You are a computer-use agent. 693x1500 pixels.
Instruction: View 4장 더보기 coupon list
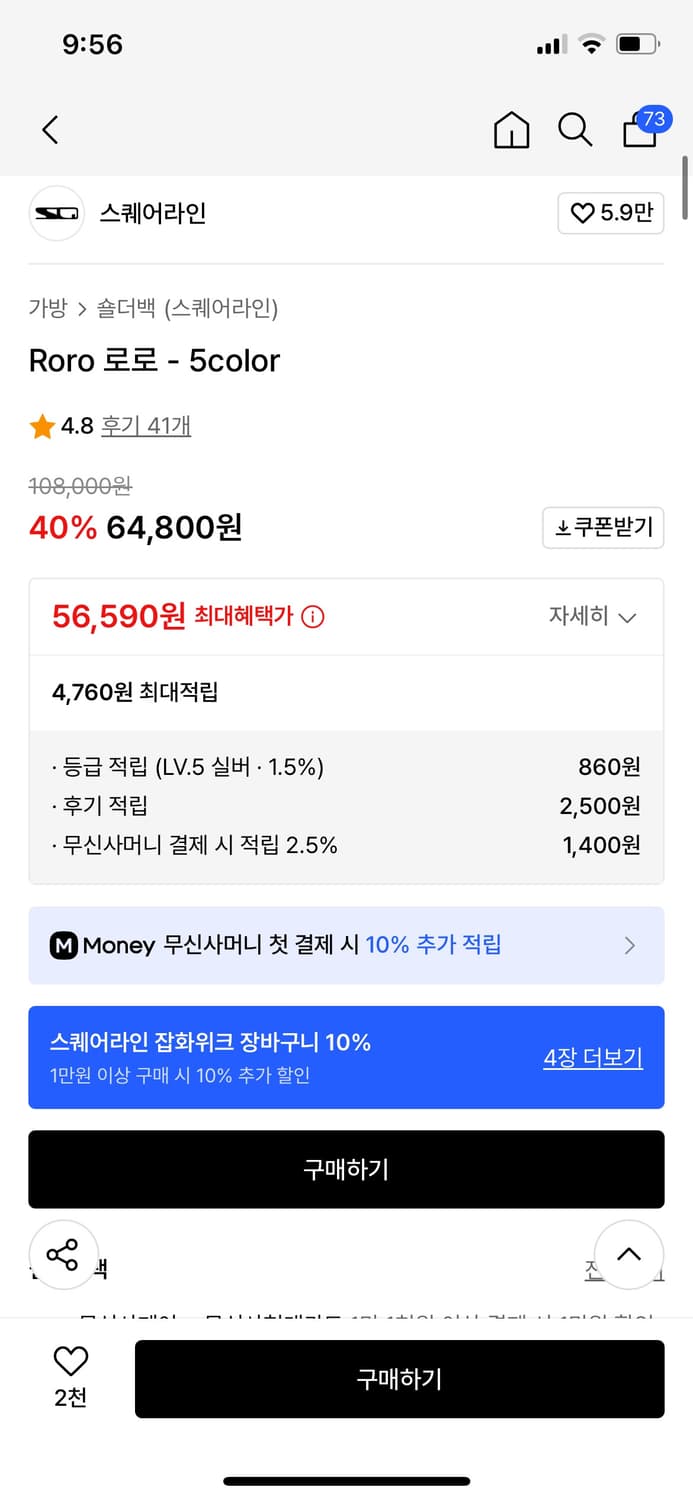[592, 1058]
